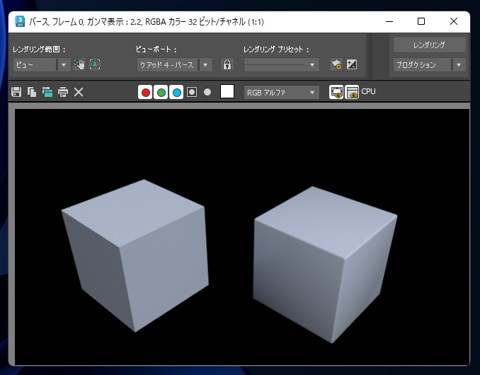Click the 3ds Max window title icon

pyautogui.click(x=20, y=22)
